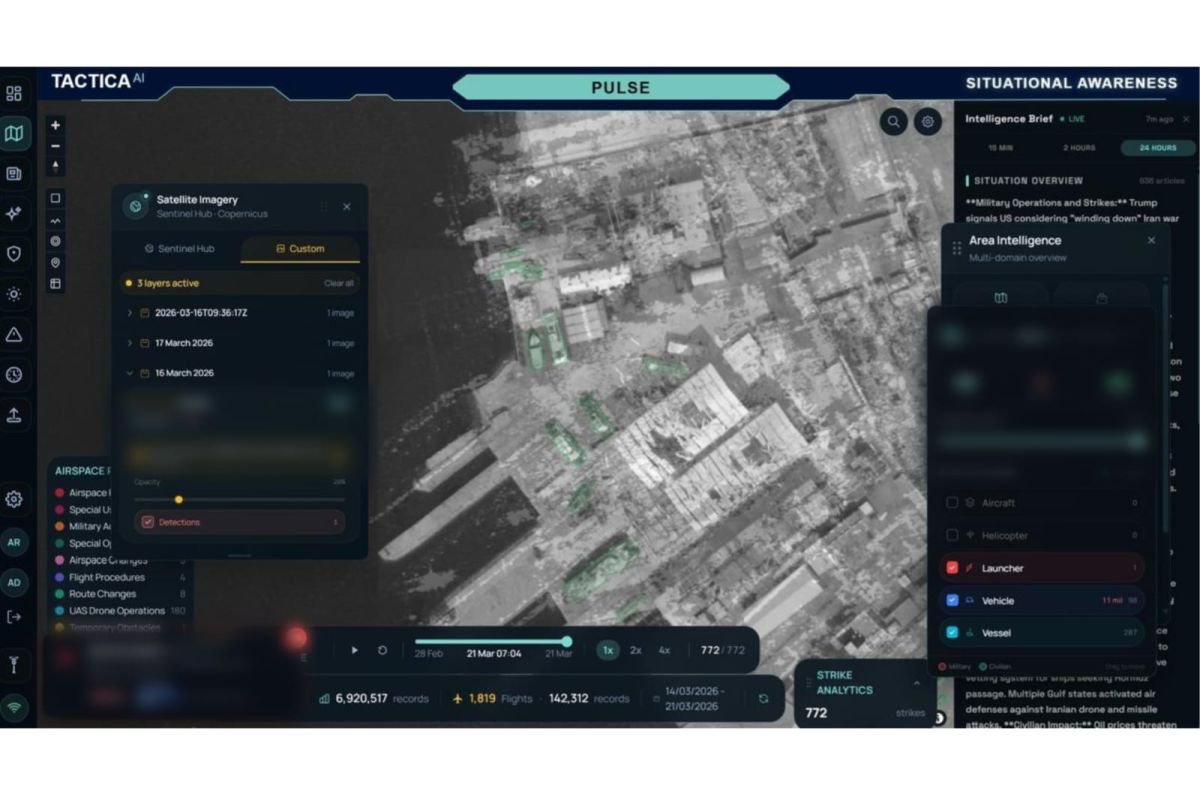
Task: Click the Satellite Imagery drag handle dots
Action: click(323, 206)
